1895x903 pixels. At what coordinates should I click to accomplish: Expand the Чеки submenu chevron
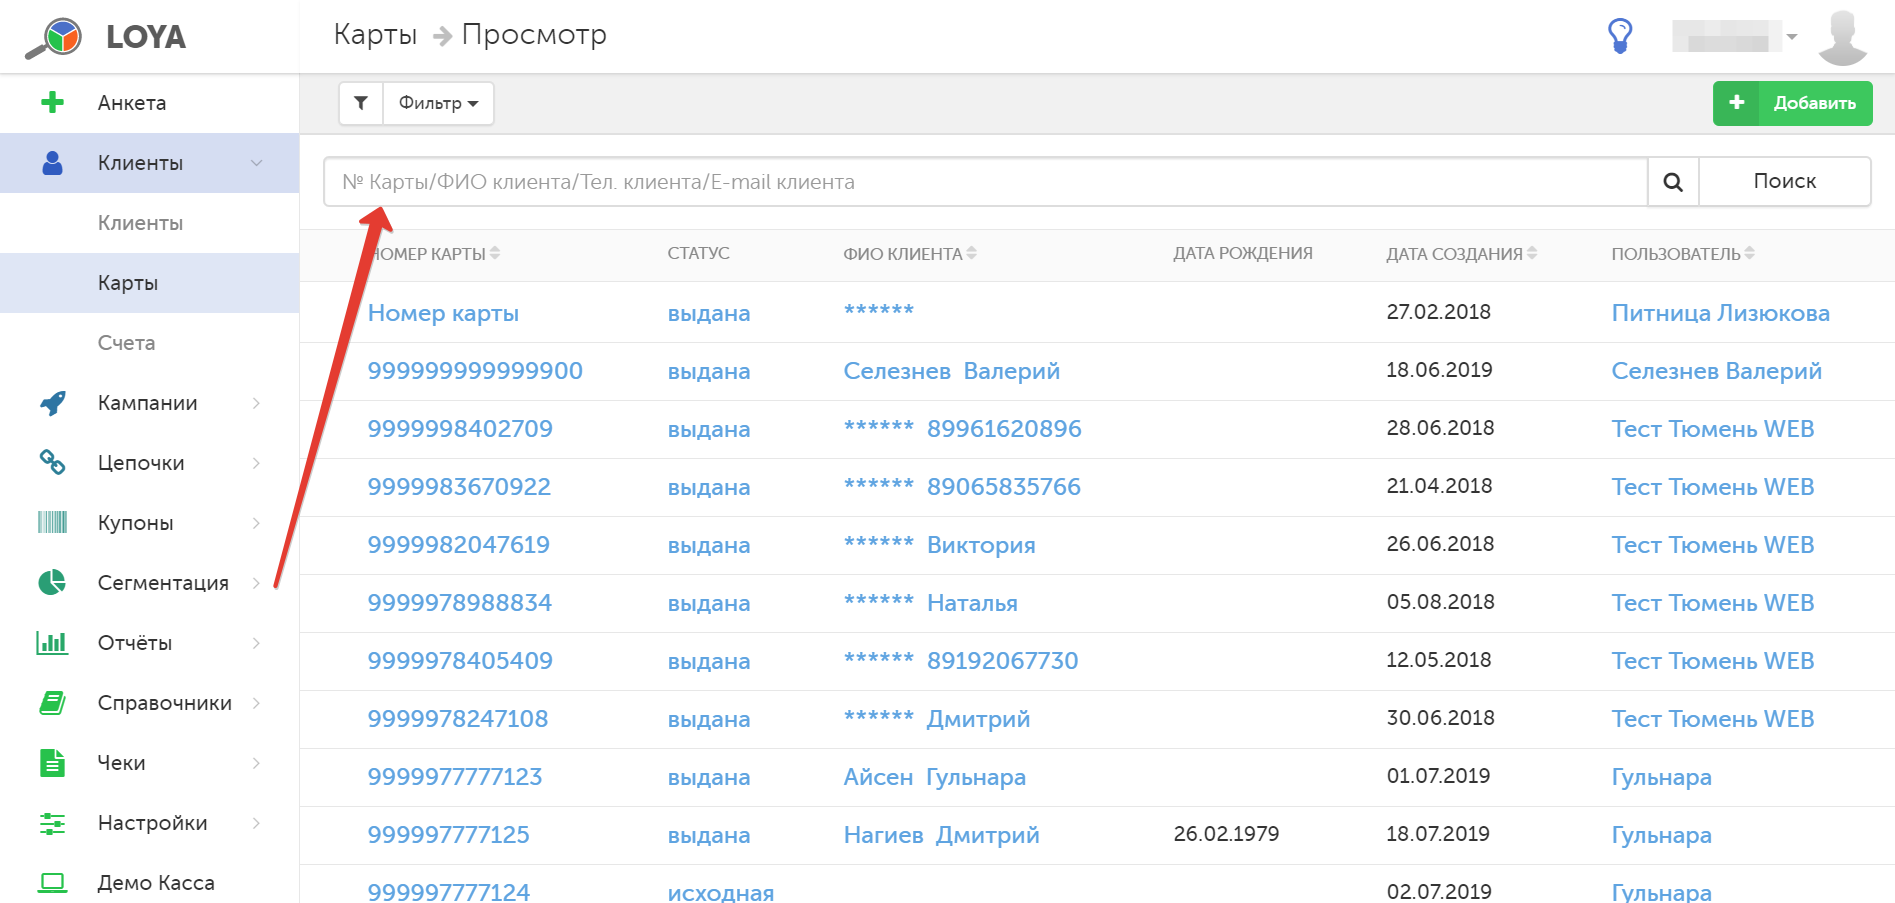click(257, 763)
